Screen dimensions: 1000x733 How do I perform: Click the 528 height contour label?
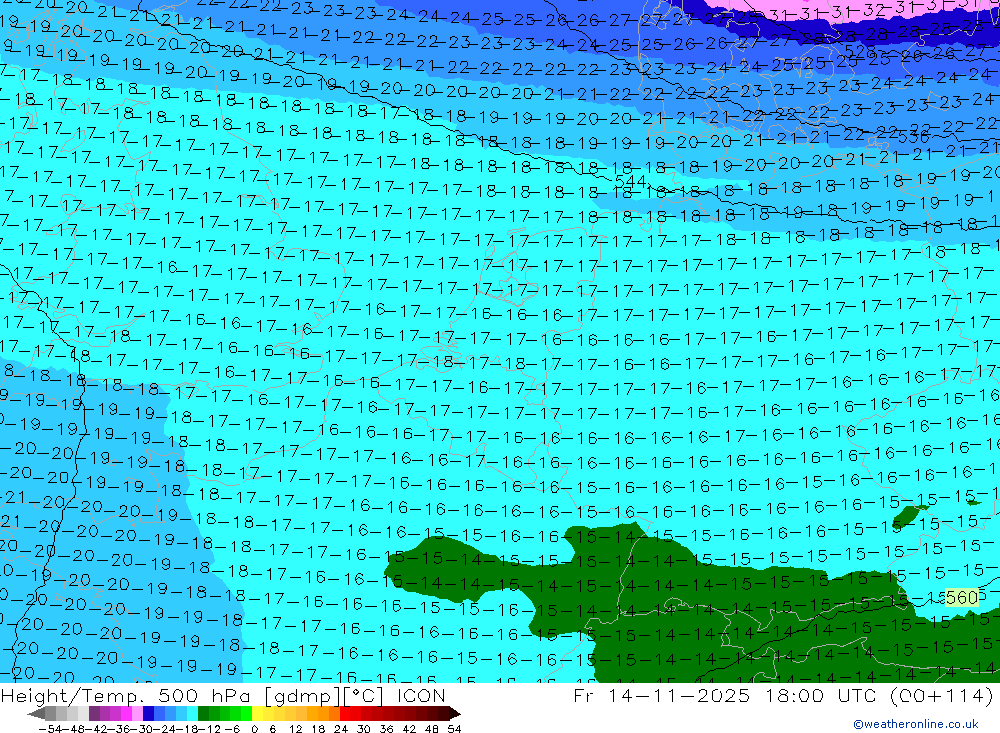859,52
